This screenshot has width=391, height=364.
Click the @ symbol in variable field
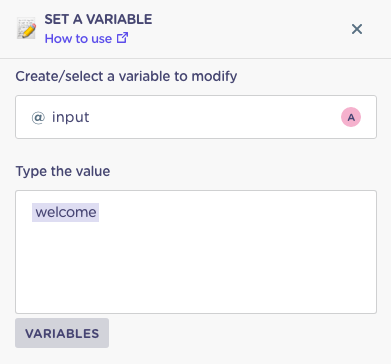point(38,117)
